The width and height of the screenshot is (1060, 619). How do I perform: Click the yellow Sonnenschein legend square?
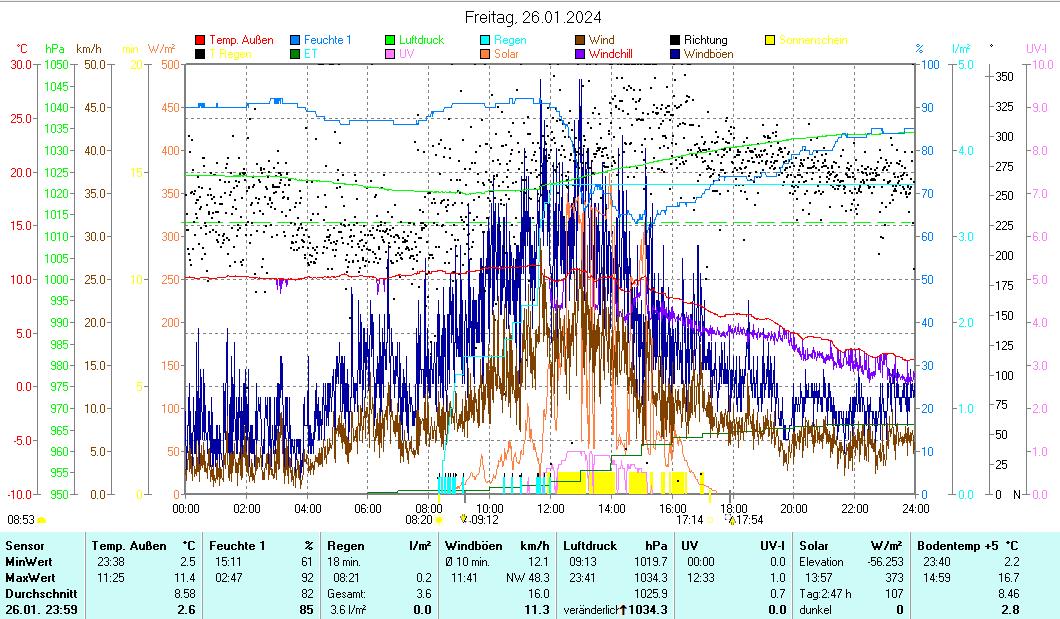(x=771, y=40)
